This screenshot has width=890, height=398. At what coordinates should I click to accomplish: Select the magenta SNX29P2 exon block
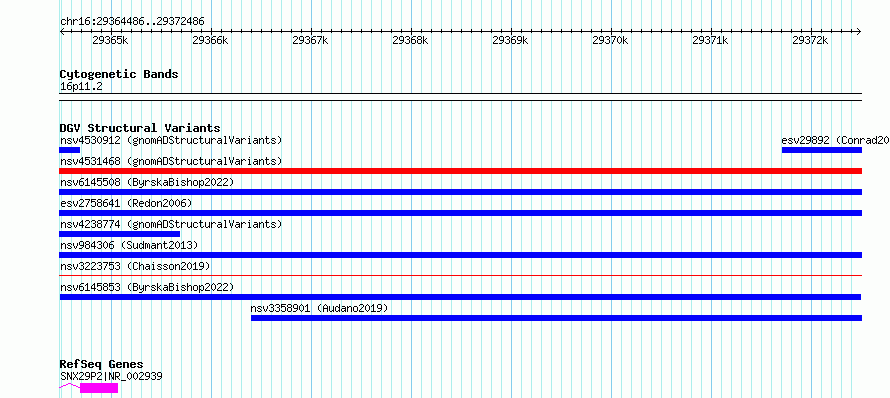(99, 388)
